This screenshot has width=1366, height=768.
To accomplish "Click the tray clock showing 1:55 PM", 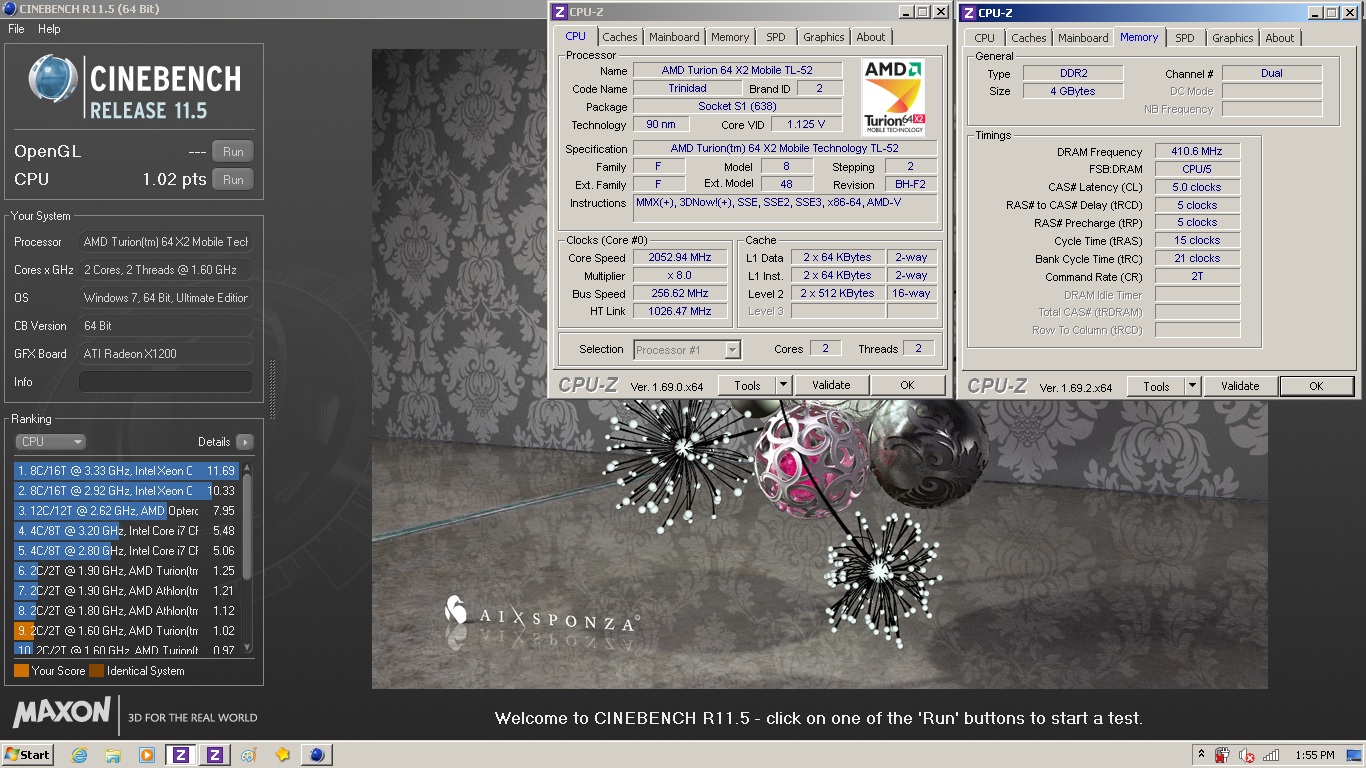I will [x=1314, y=755].
